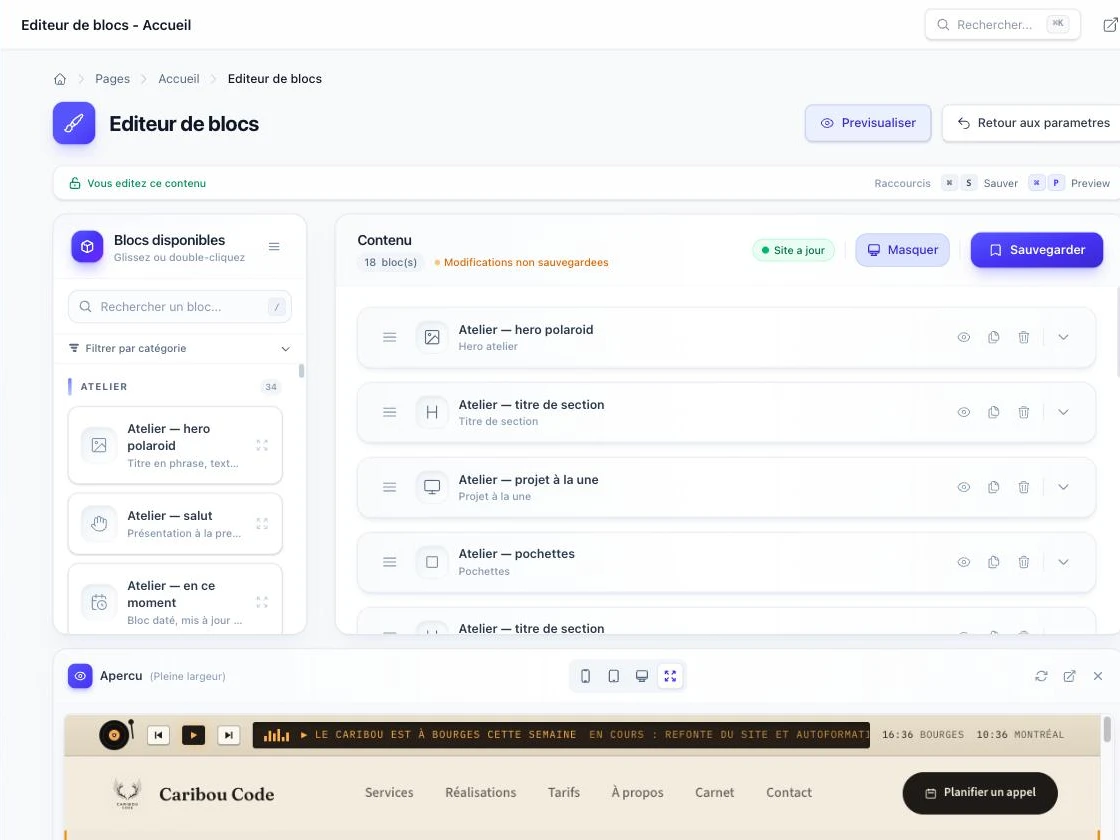1120x840 pixels.
Task: Toggle visibility of first Atelier — titre de section block
Action: 964,412
